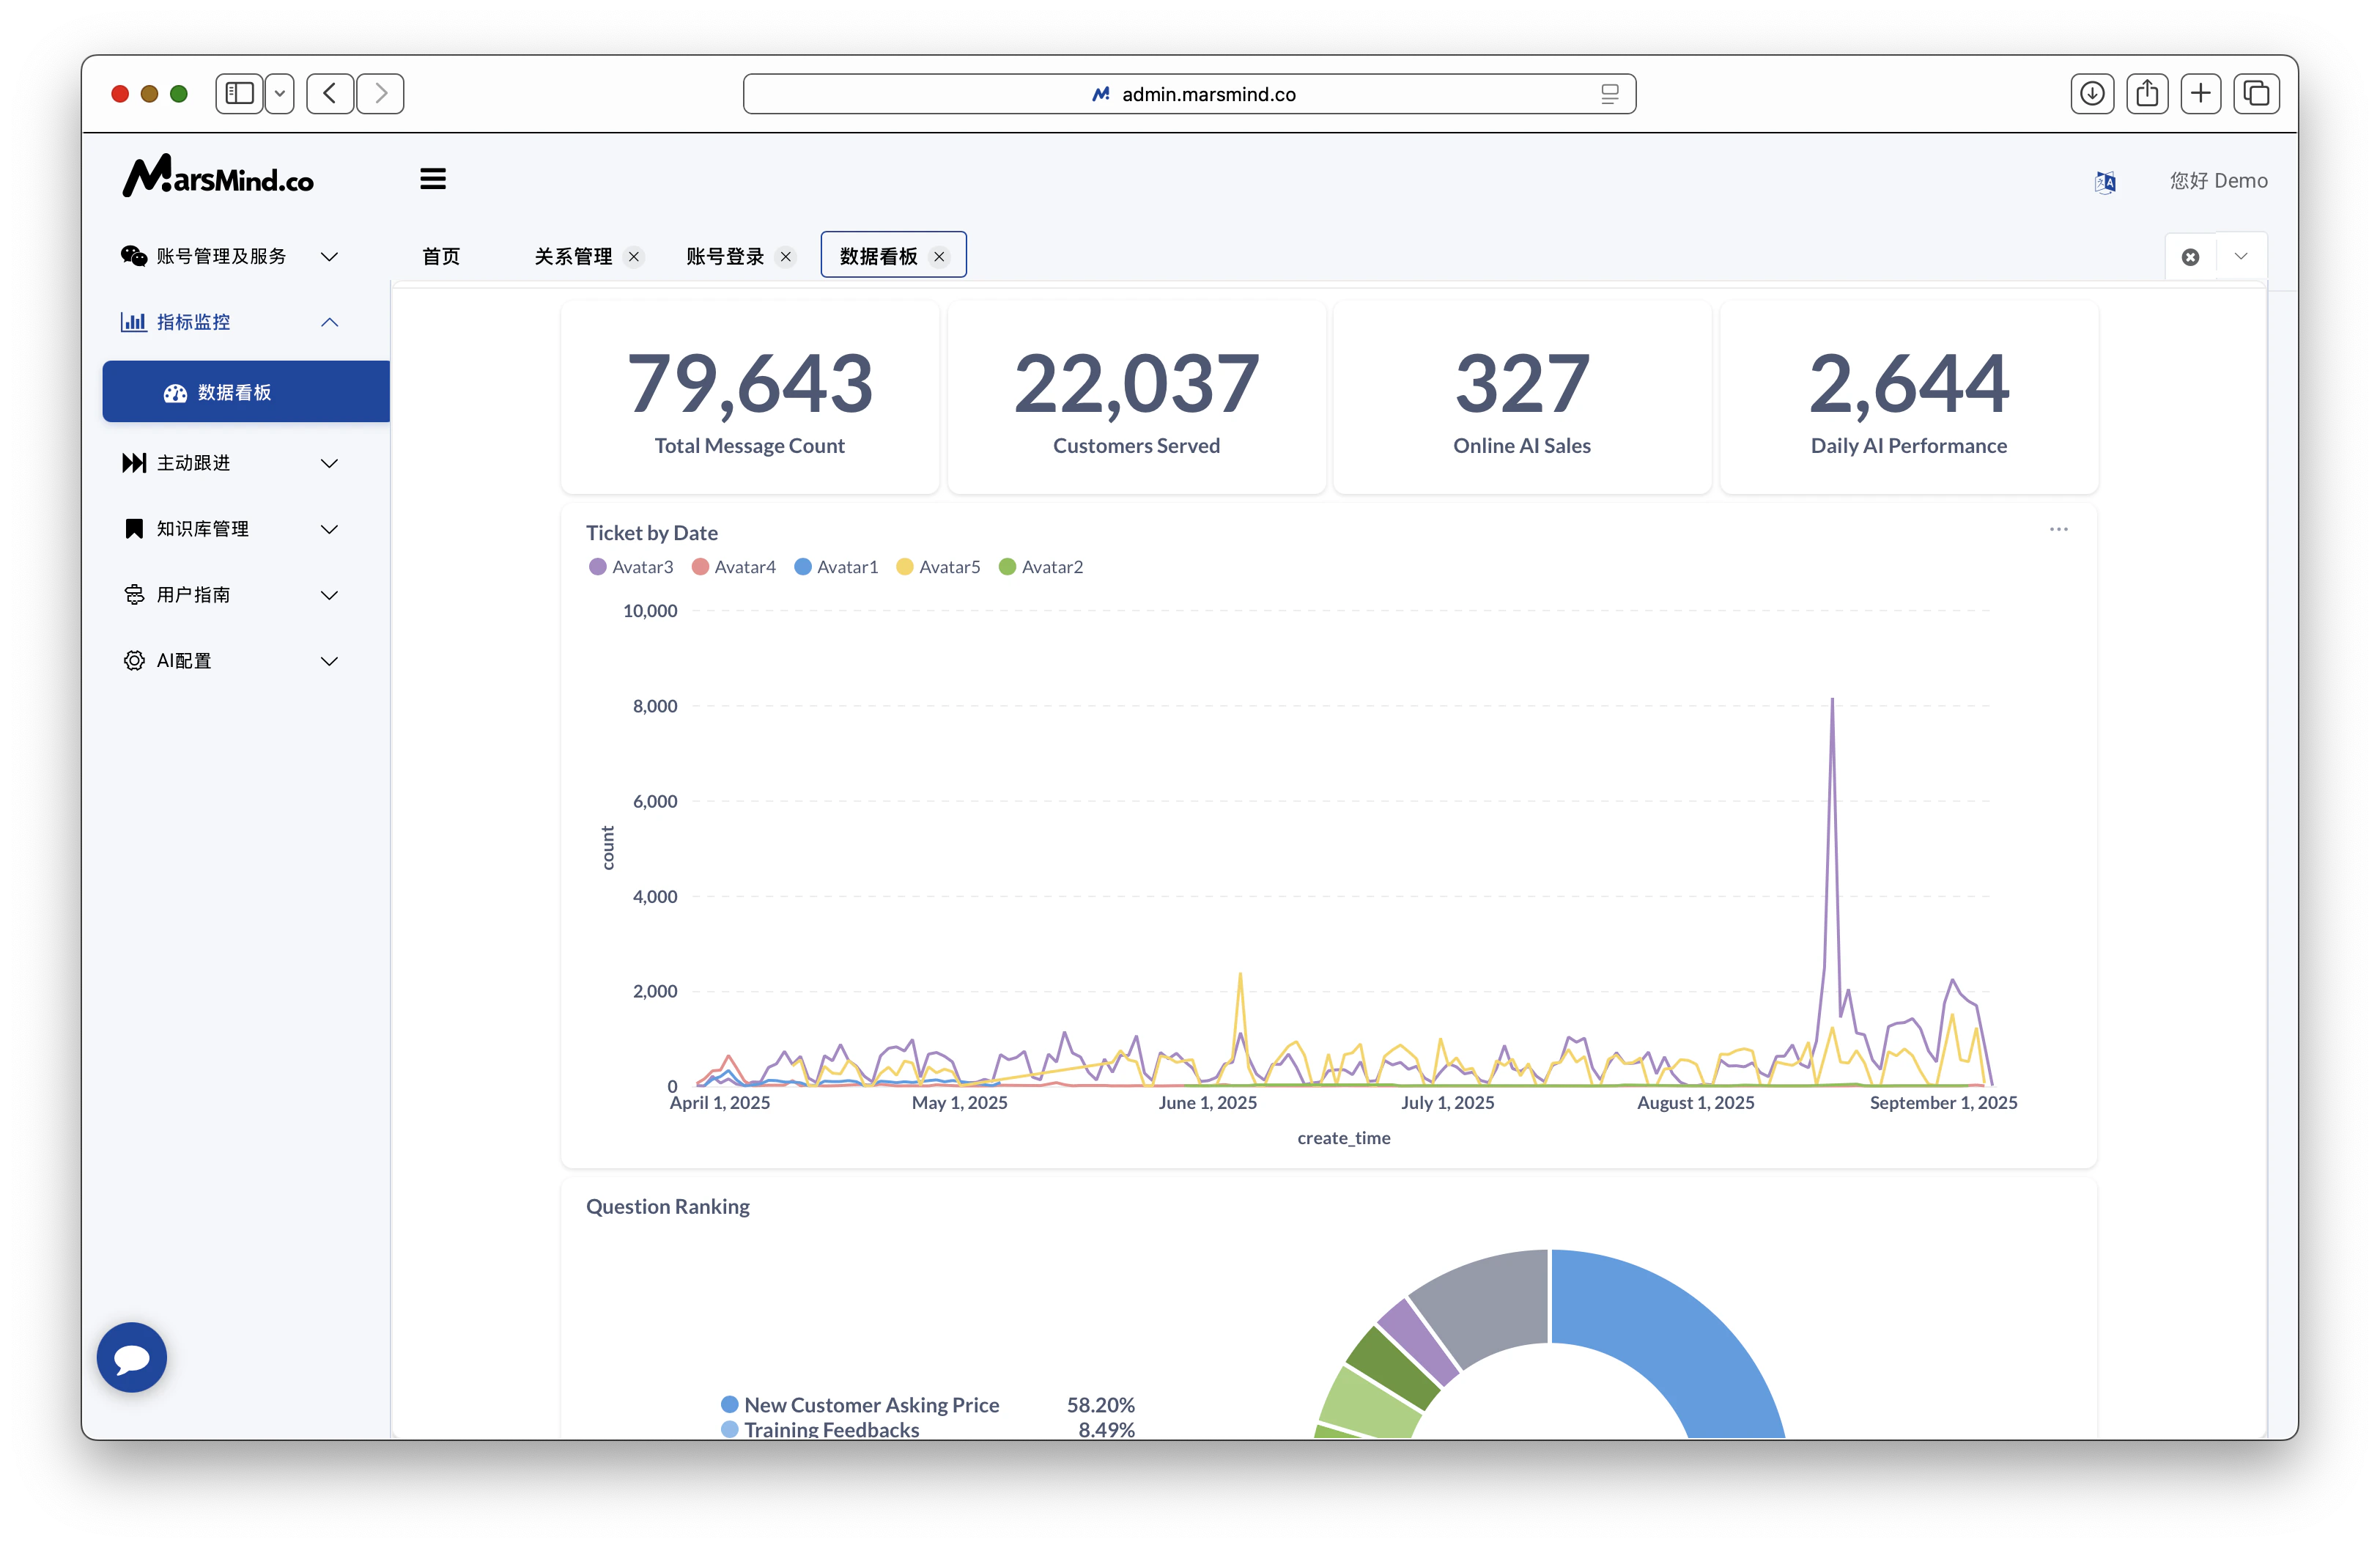The height and width of the screenshot is (1548, 2380).
Task: Click the hamburger menu icon
Action: (x=432, y=179)
